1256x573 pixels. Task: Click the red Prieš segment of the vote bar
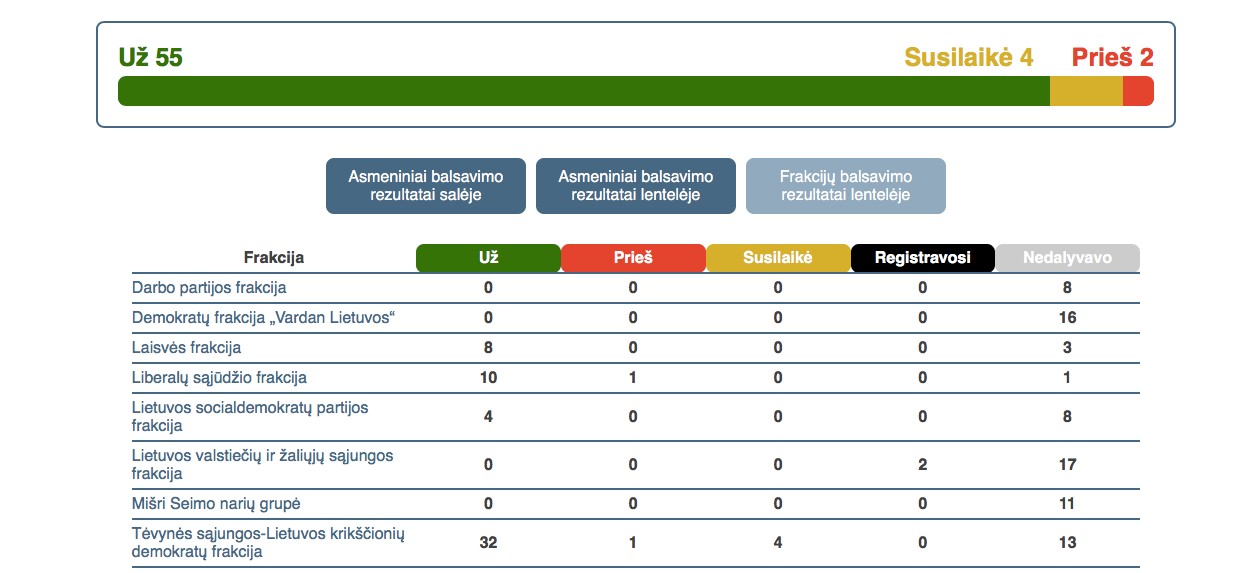(x=1138, y=91)
